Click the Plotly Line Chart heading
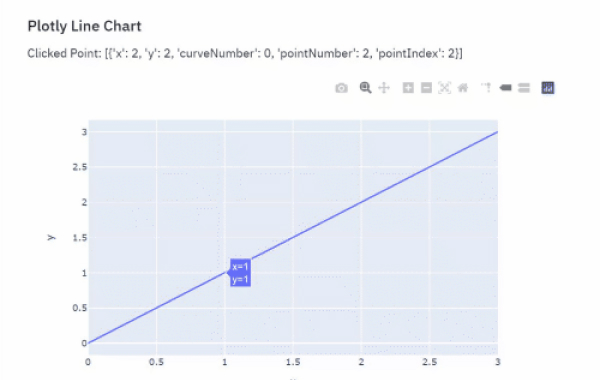Viewport: 600px width, 380px height. (x=84, y=26)
